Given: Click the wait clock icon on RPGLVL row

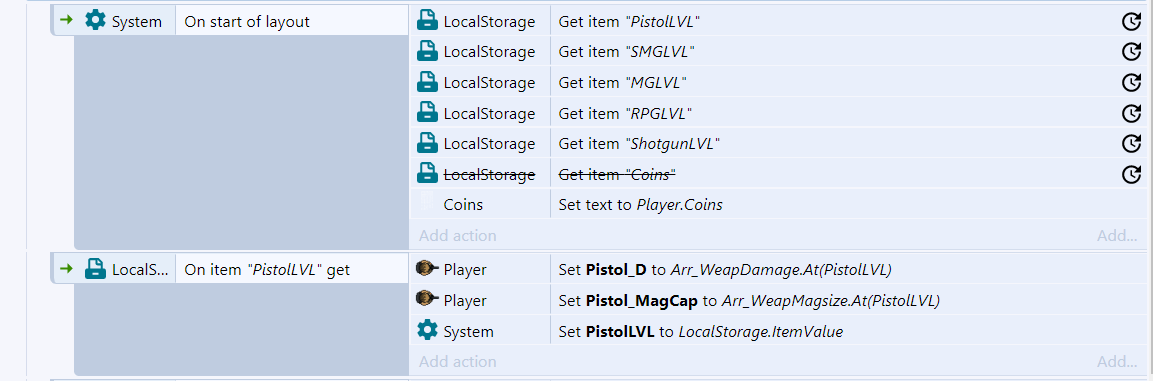Looking at the screenshot, I should (x=1130, y=113).
